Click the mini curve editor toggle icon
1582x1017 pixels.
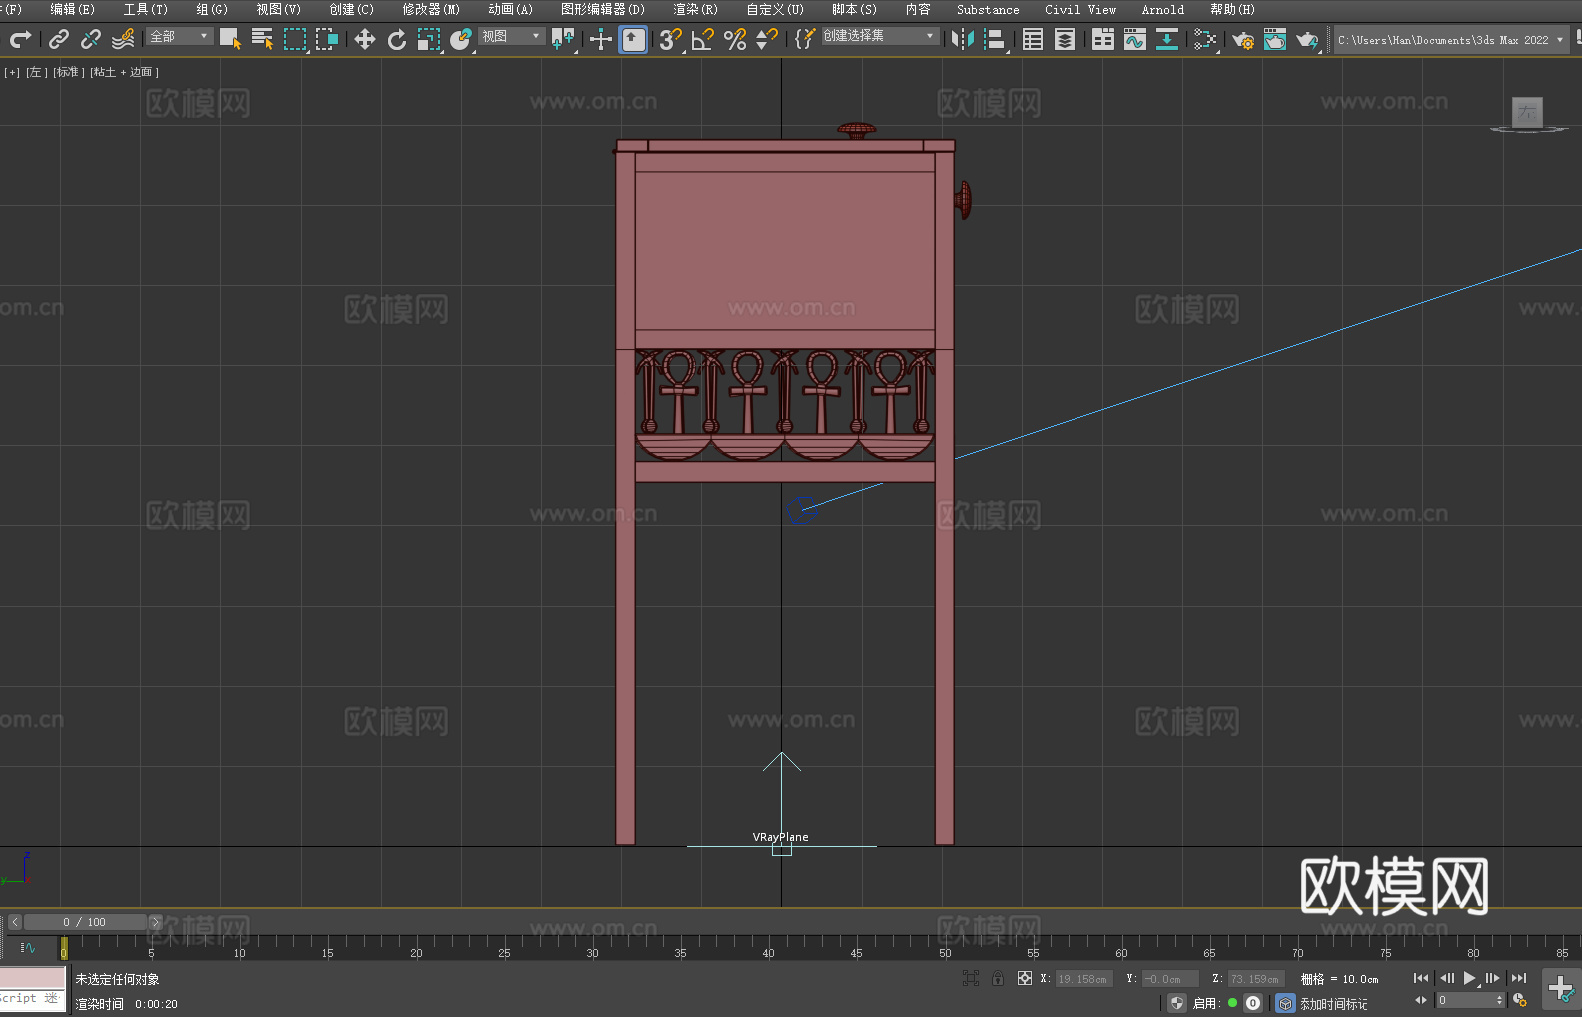[x=27, y=948]
